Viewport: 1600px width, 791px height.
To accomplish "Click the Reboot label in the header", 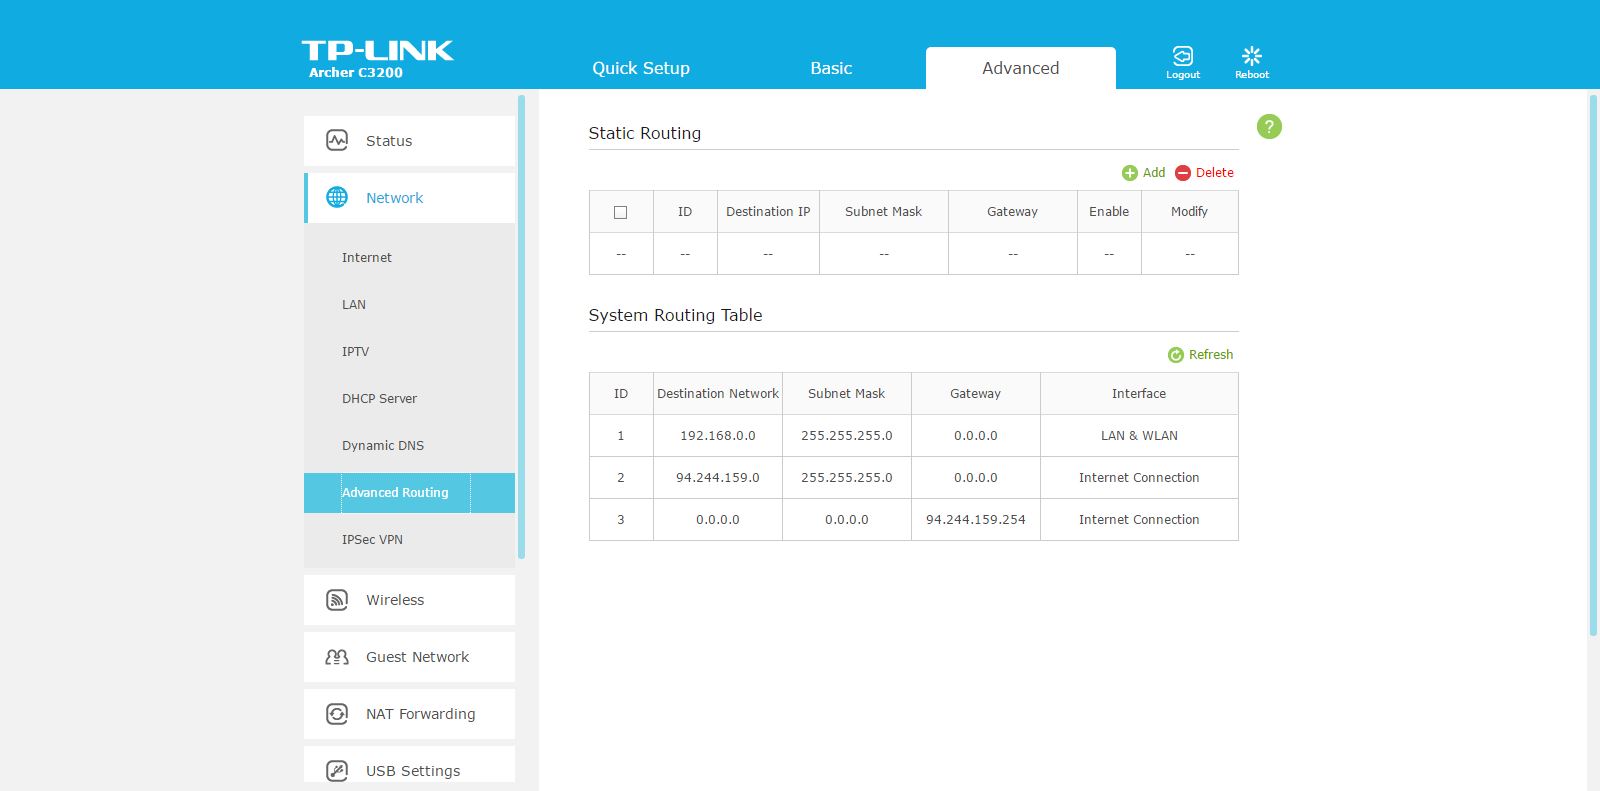I will [1251, 75].
